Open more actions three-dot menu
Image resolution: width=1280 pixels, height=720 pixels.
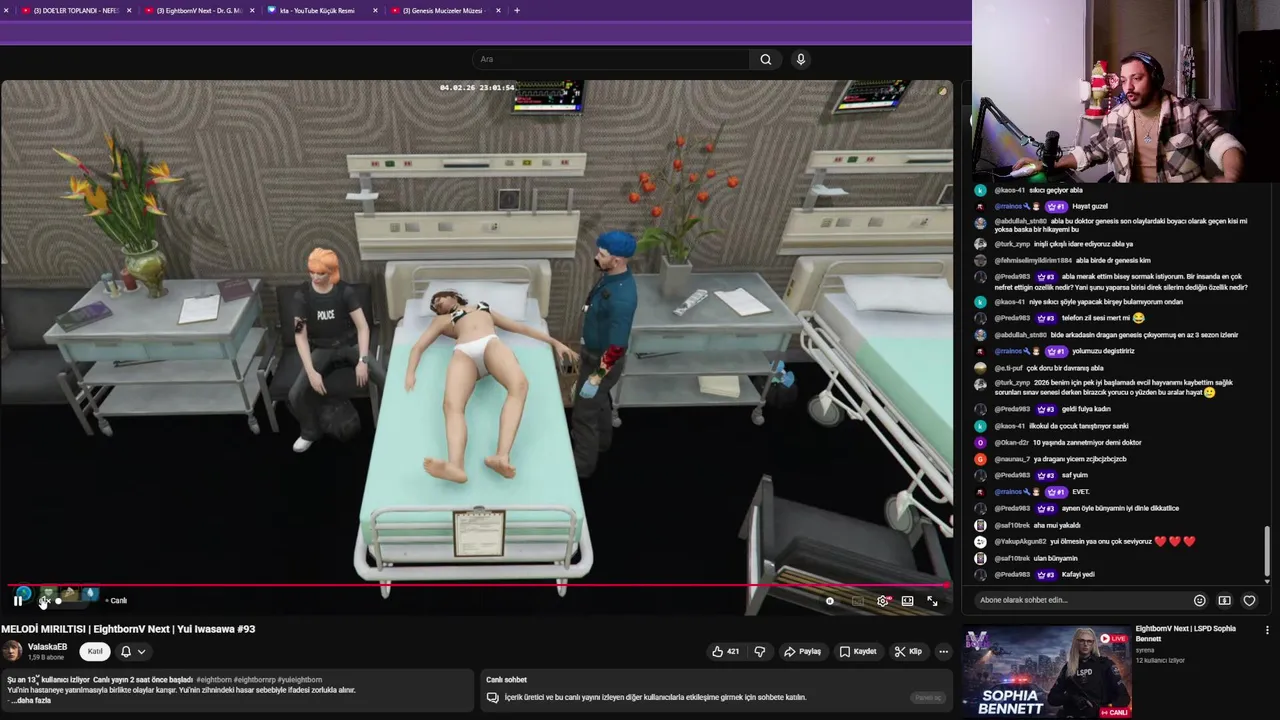(x=943, y=651)
